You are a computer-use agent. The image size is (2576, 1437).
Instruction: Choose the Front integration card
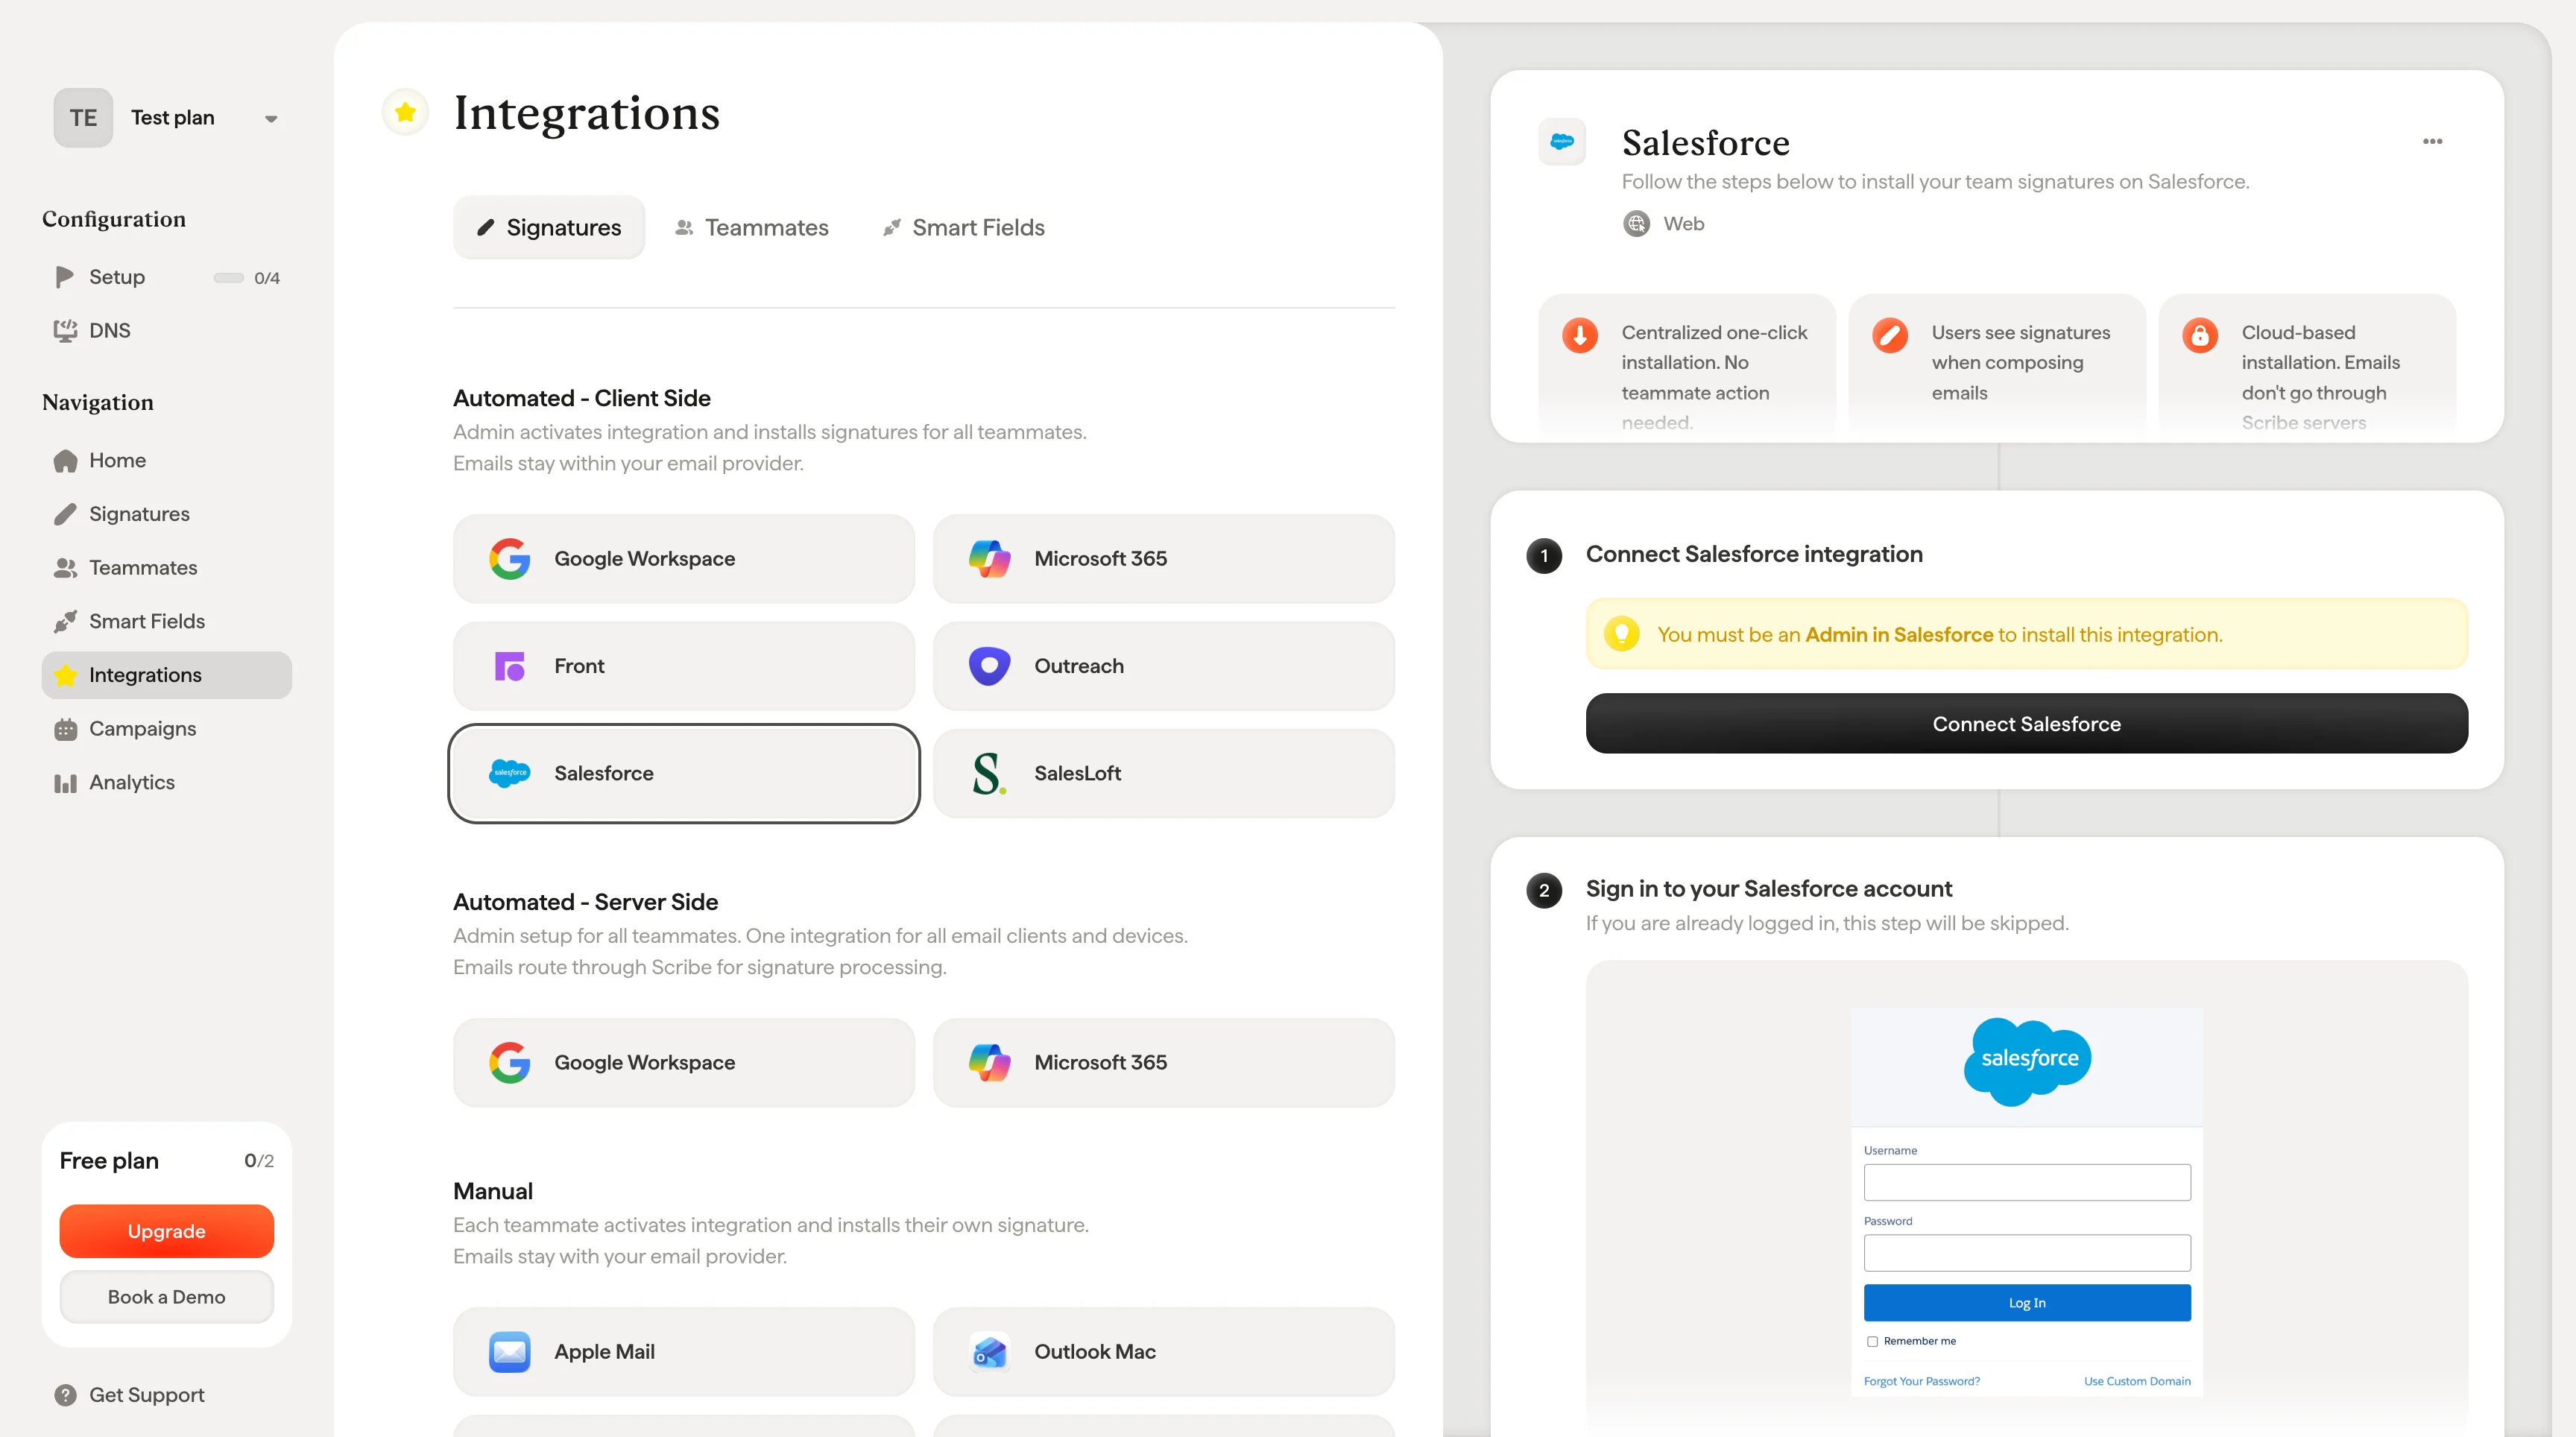click(x=684, y=666)
